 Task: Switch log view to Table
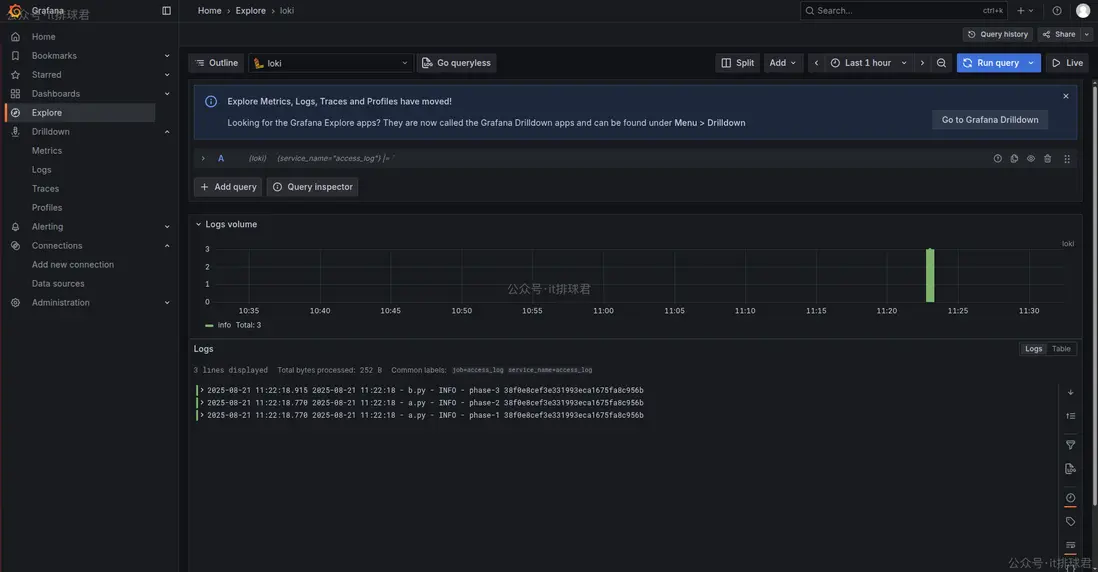1061,349
